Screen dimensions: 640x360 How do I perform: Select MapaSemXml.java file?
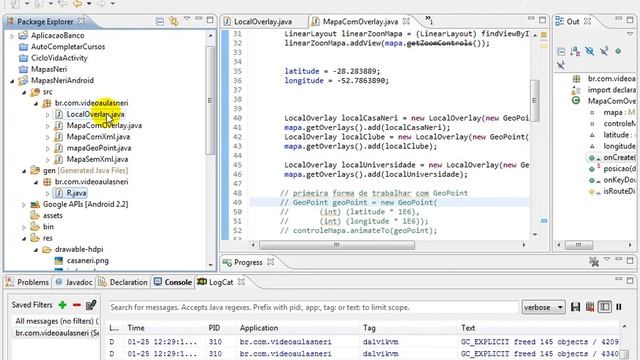coord(97,159)
